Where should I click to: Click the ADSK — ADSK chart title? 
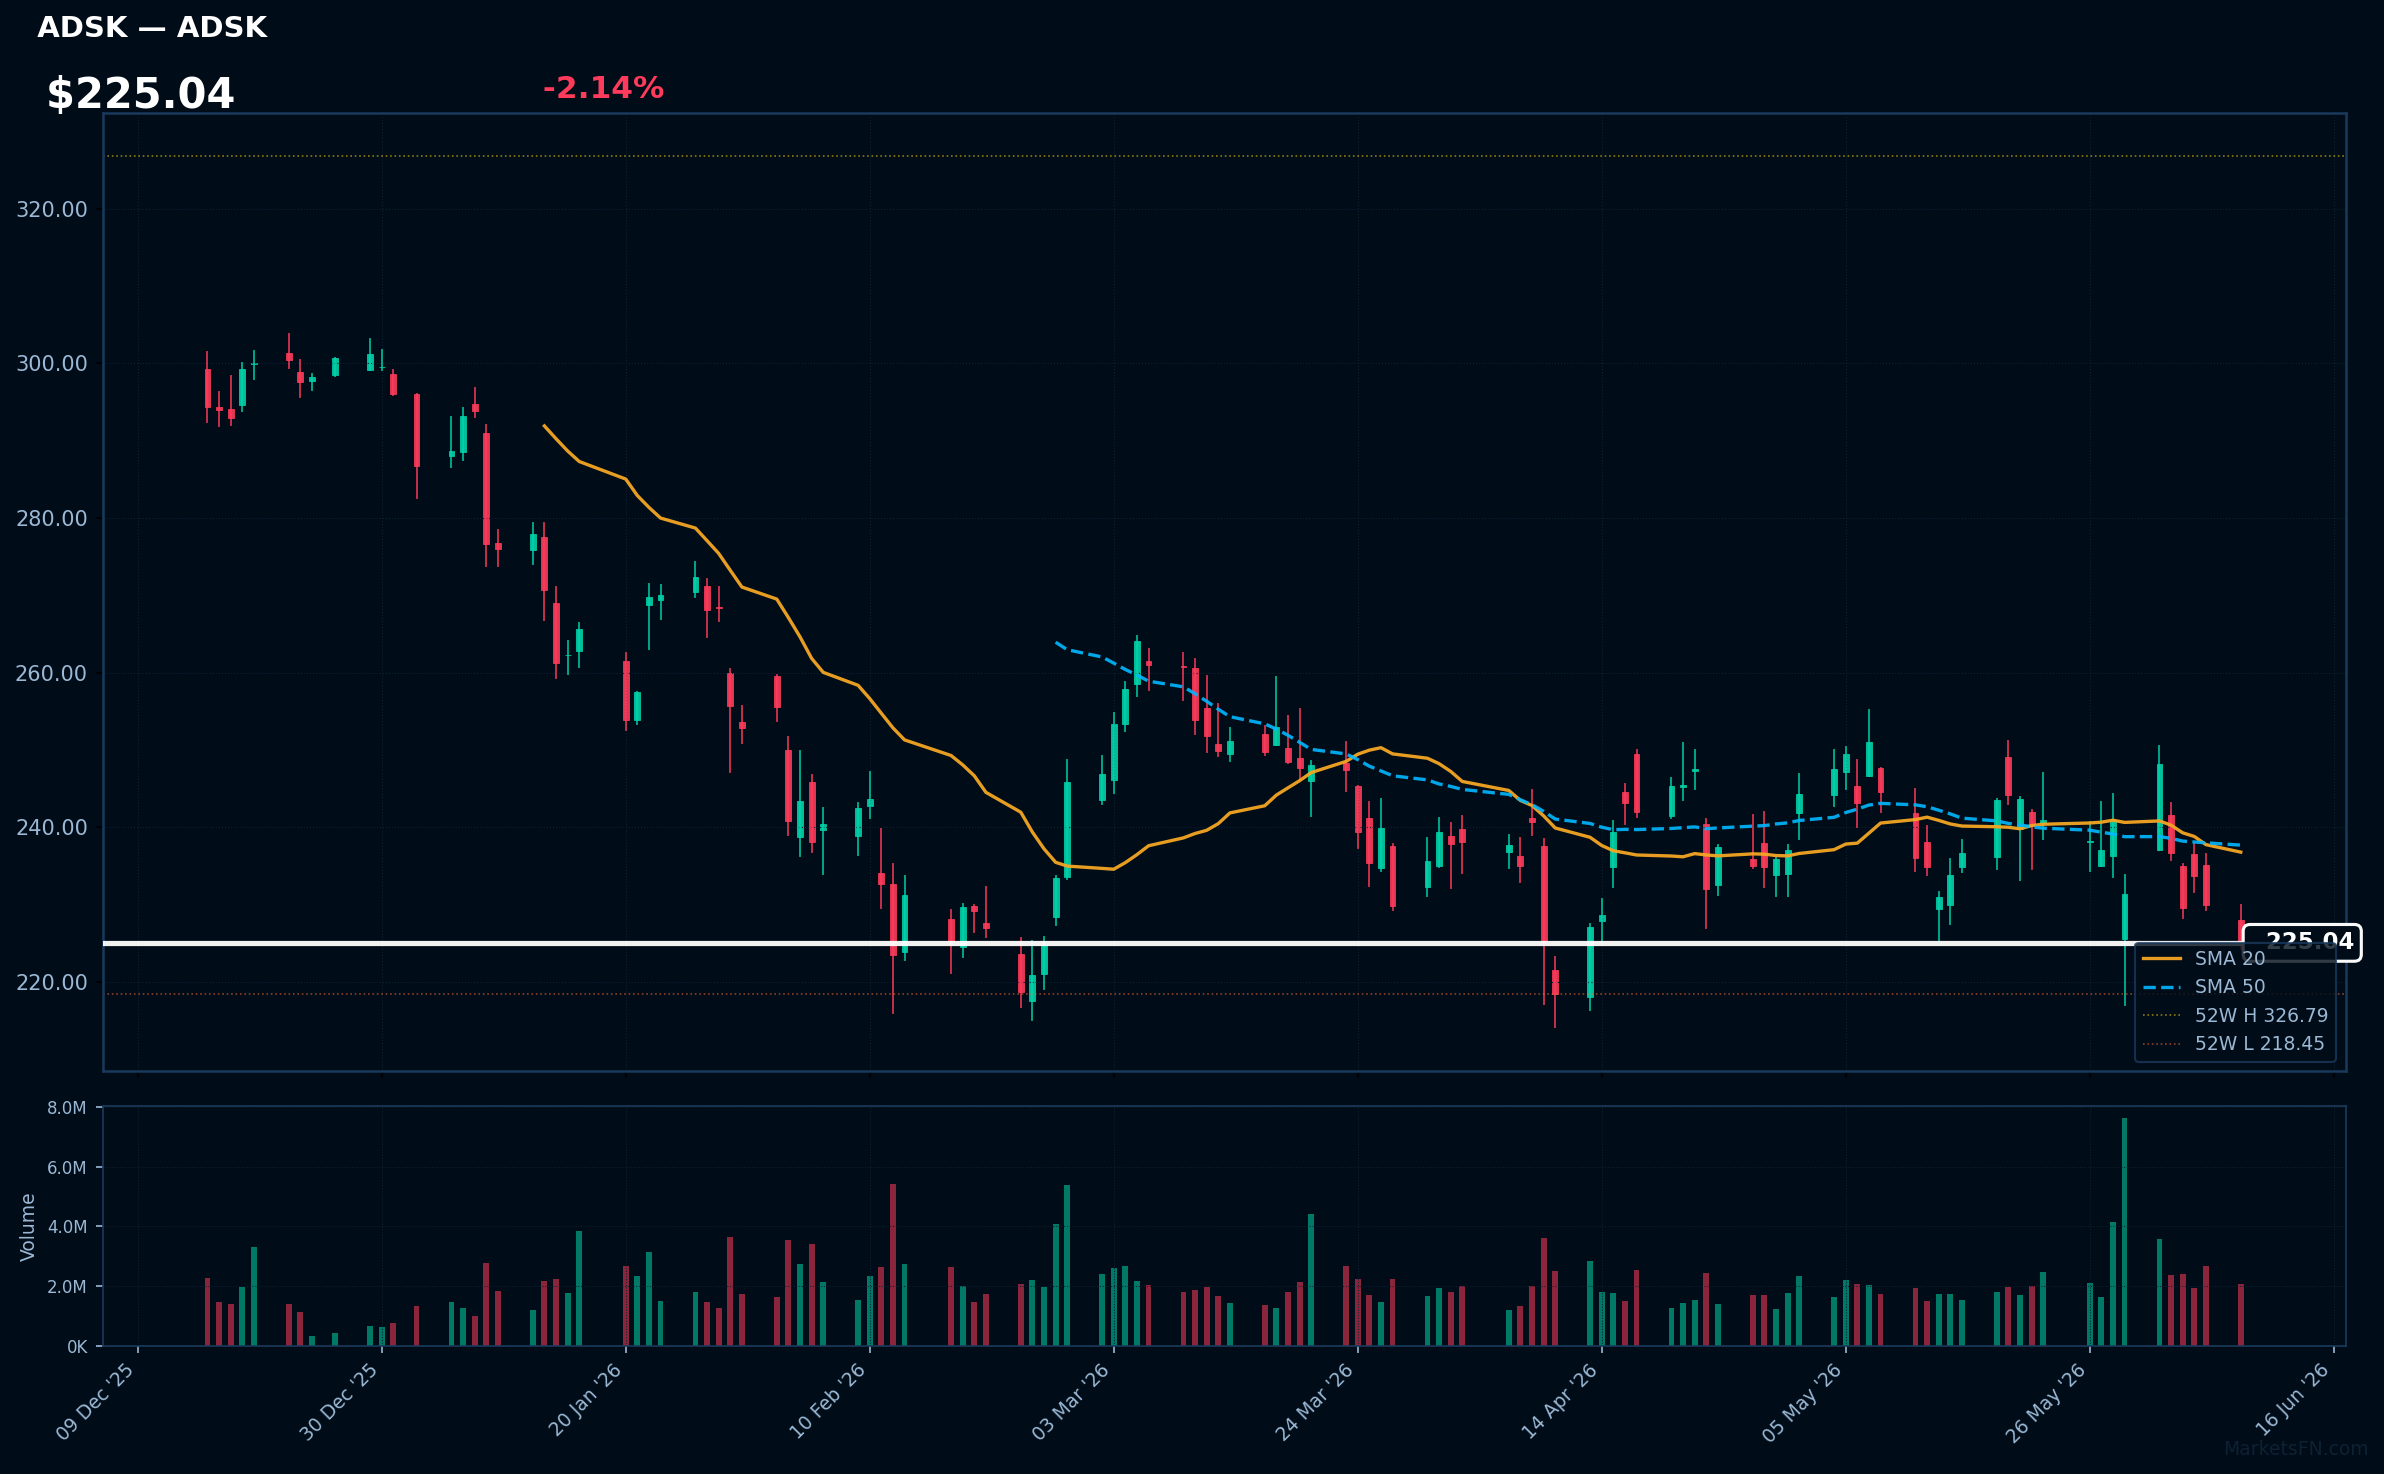[x=152, y=27]
